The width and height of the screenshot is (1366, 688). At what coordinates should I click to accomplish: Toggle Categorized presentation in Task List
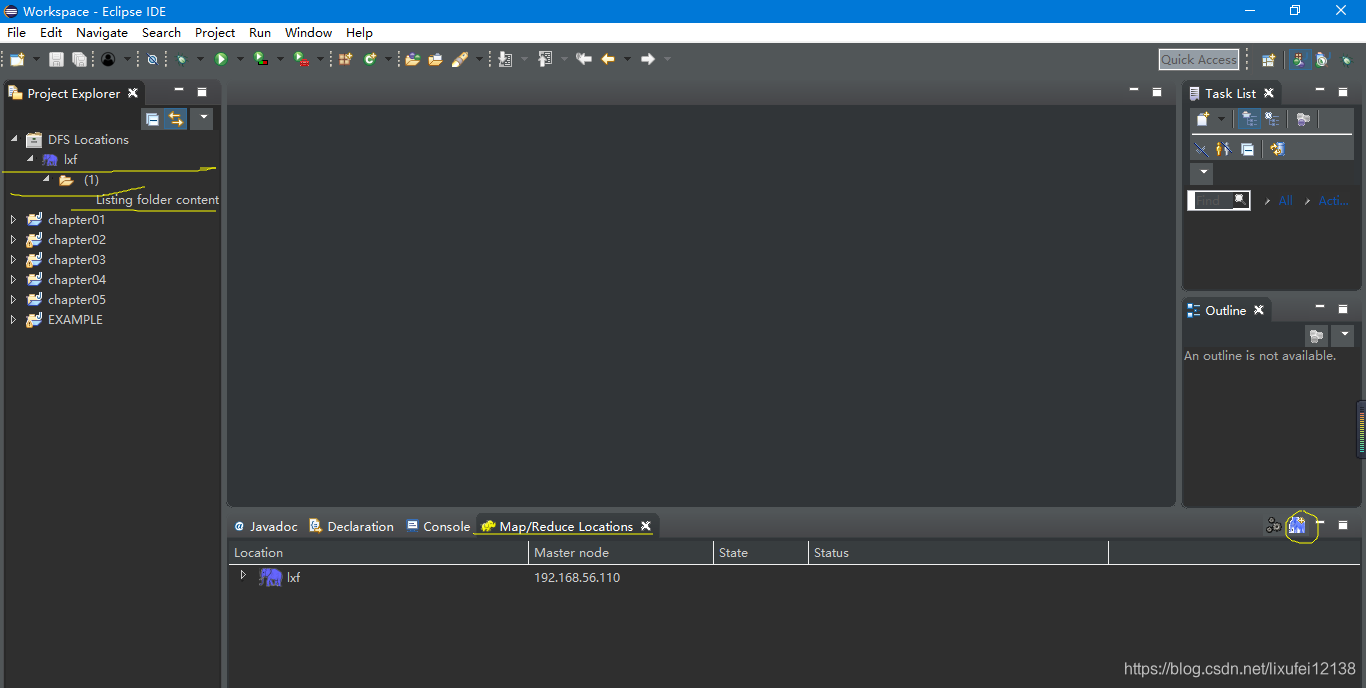click(1249, 119)
